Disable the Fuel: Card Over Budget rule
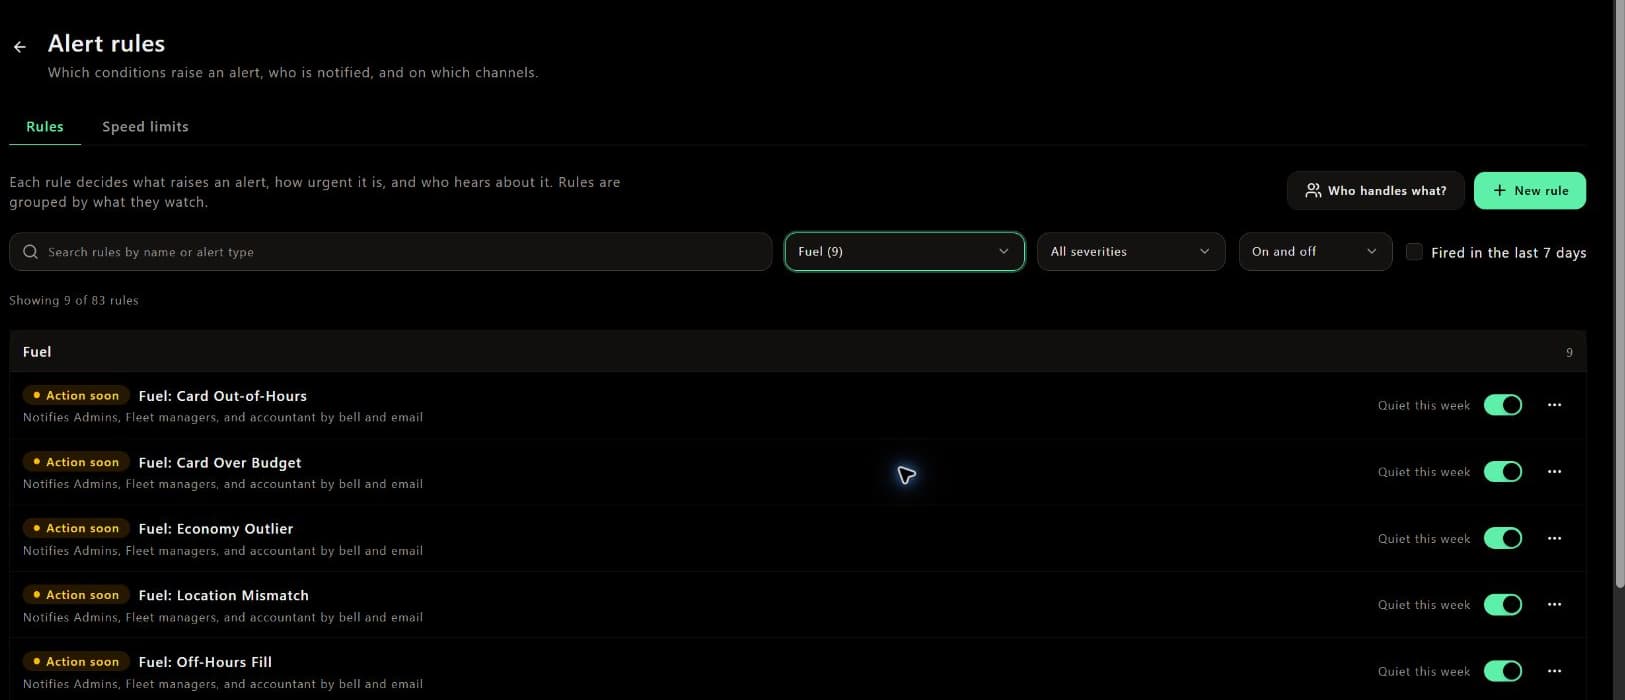The height and width of the screenshot is (700, 1625). click(x=1503, y=472)
